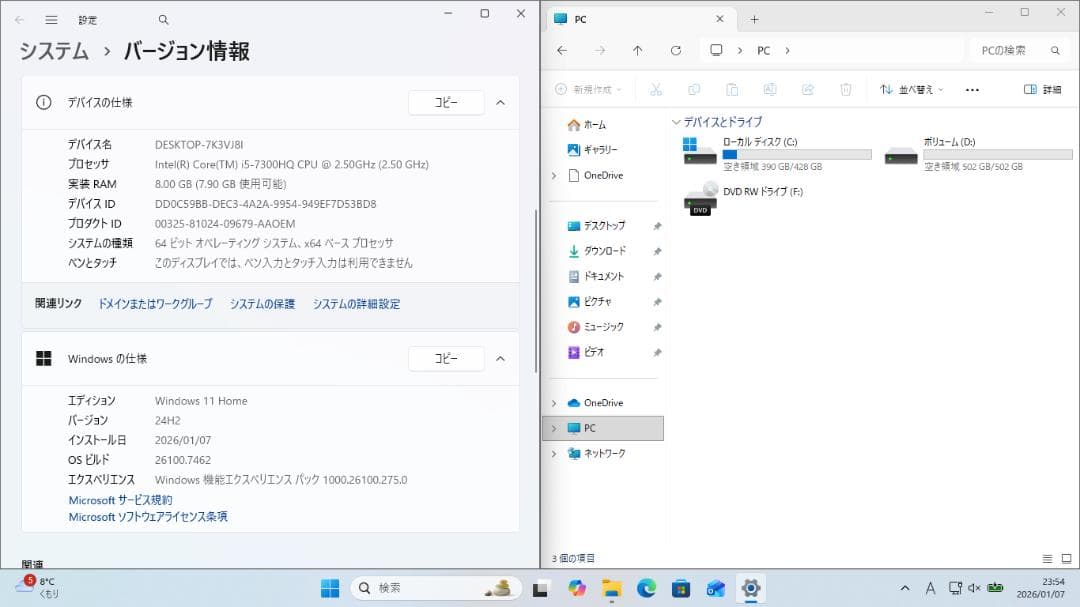Image resolution: width=1080 pixels, height=607 pixels.
Task: Click the C: drive capacity bar
Action: 797,155
